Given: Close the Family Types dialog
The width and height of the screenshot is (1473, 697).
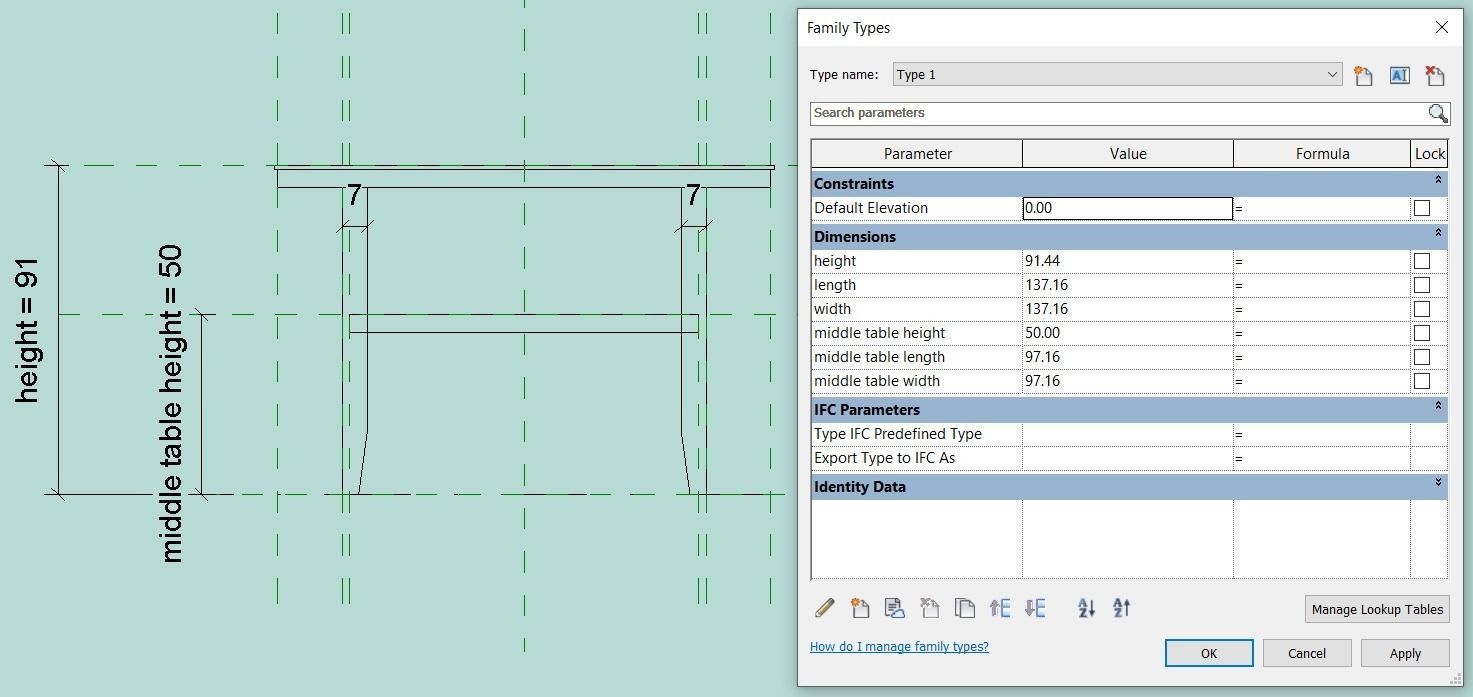Looking at the screenshot, I should pyautogui.click(x=1441, y=28).
